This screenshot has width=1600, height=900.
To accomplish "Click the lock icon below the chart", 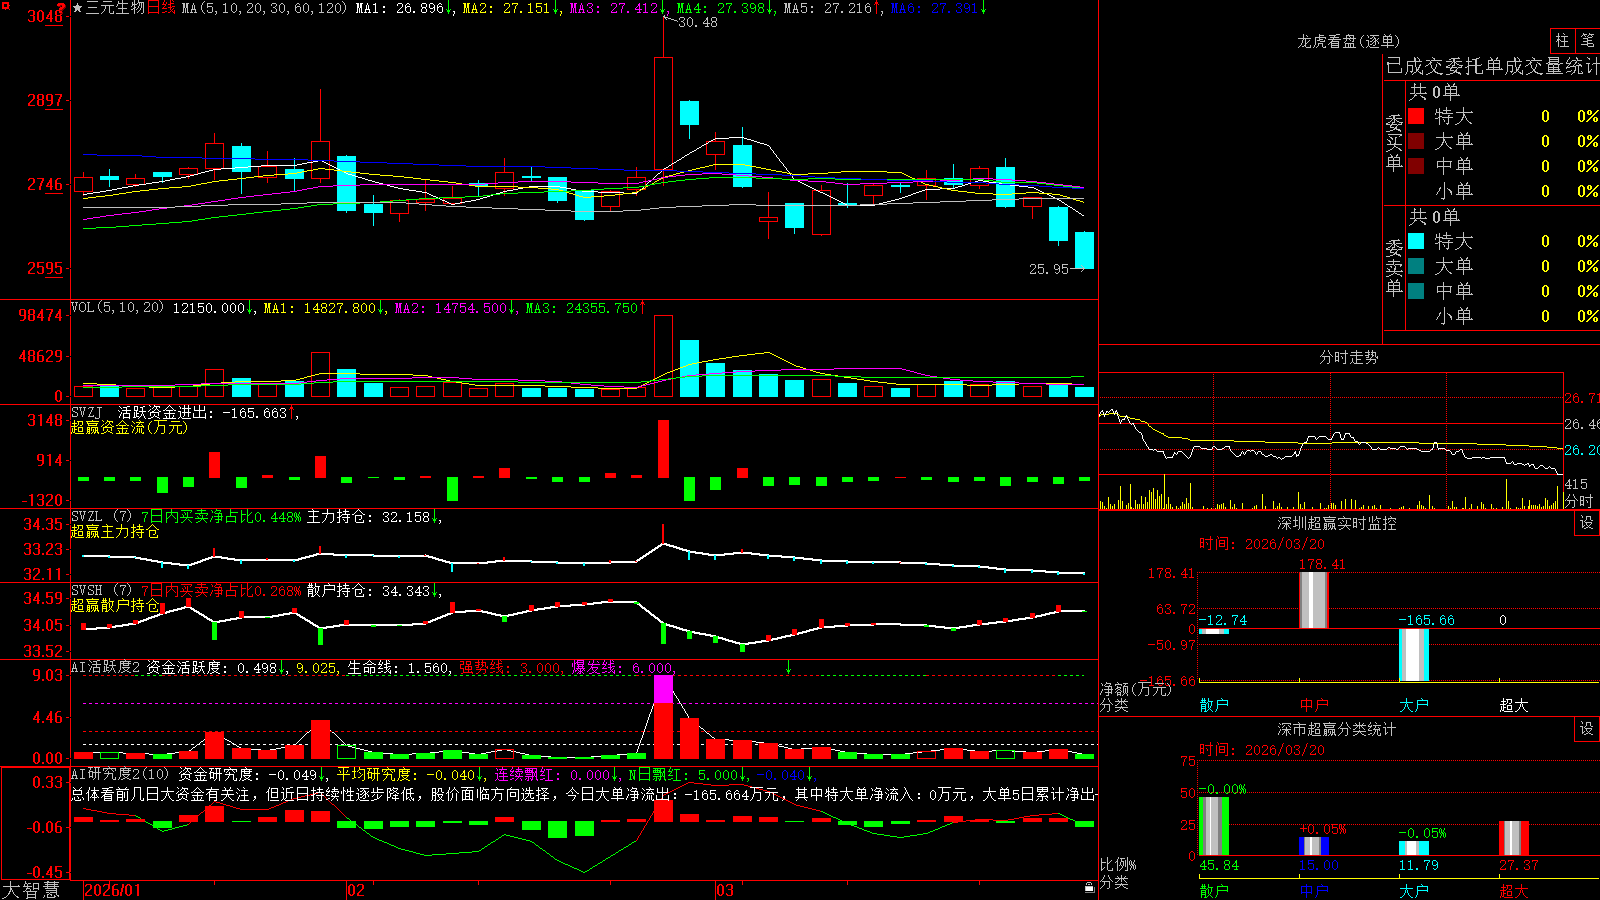I will pyautogui.click(x=1089, y=888).
